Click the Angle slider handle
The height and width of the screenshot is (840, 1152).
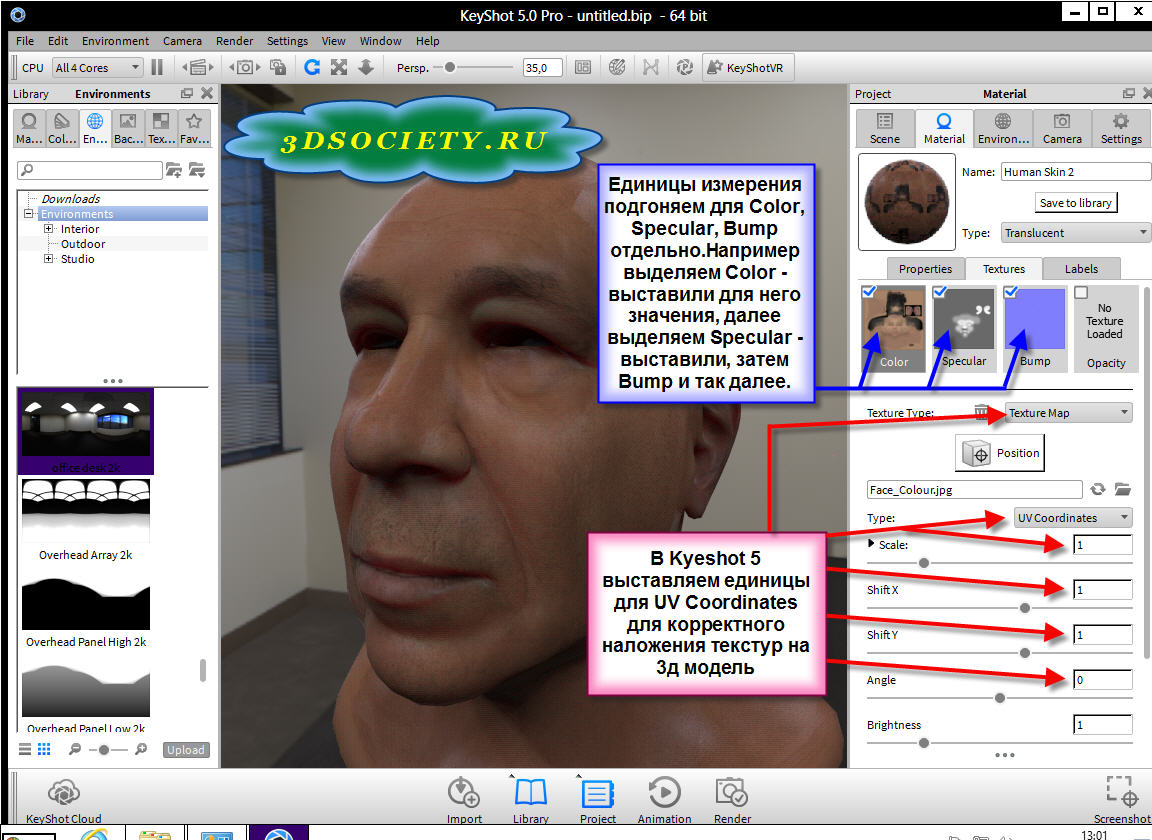tap(999, 697)
